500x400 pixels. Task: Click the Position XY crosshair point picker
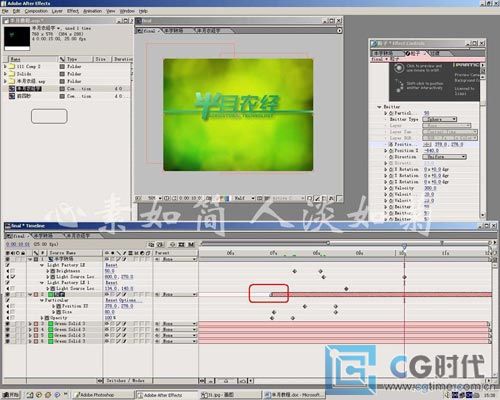(427, 144)
